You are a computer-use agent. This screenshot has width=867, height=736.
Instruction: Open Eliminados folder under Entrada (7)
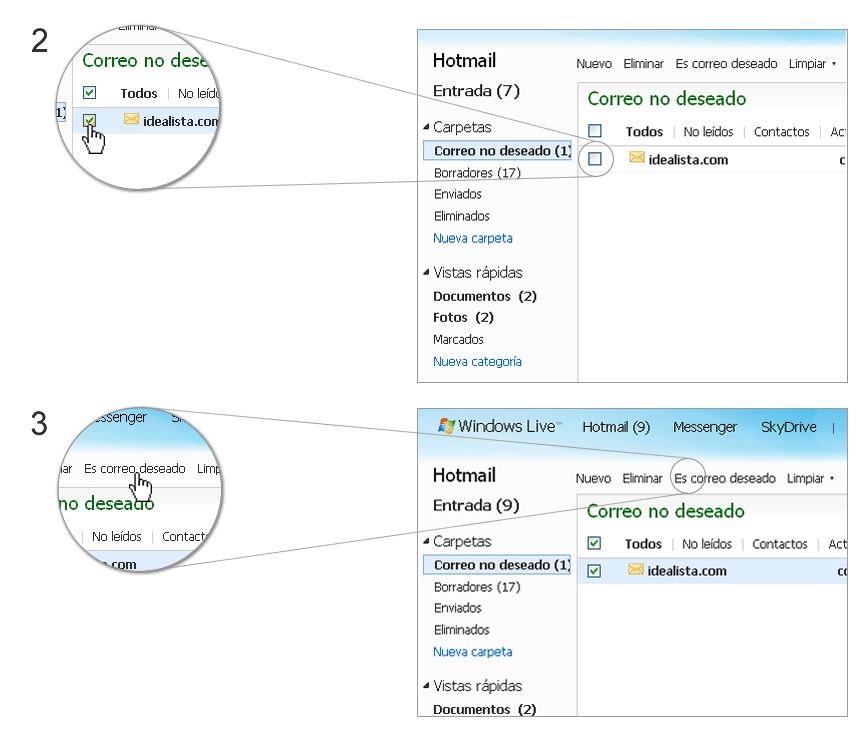coord(462,216)
